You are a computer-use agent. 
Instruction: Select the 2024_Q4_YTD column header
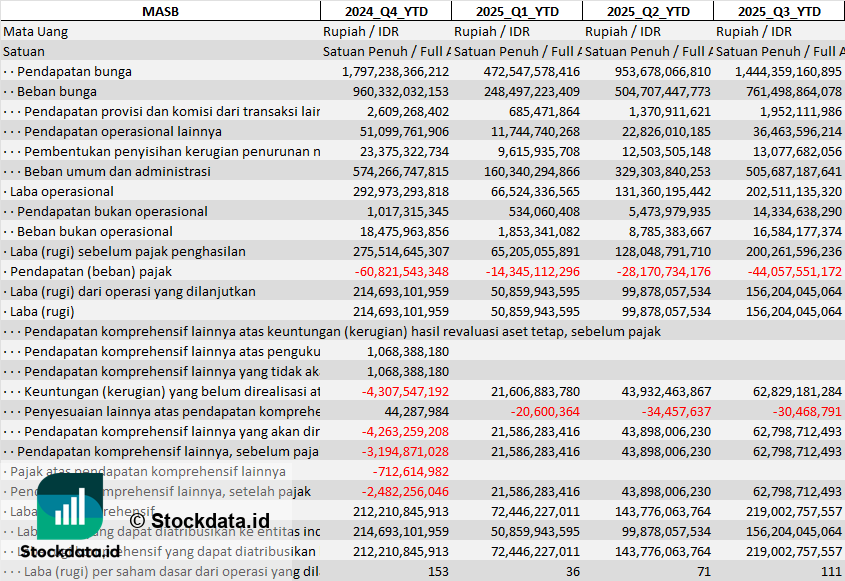click(x=385, y=11)
